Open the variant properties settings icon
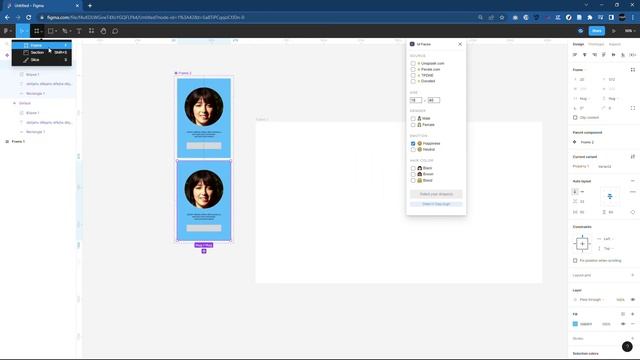This screenshot has height=360, width=640. pyautogui.click(x=633, y=157)
